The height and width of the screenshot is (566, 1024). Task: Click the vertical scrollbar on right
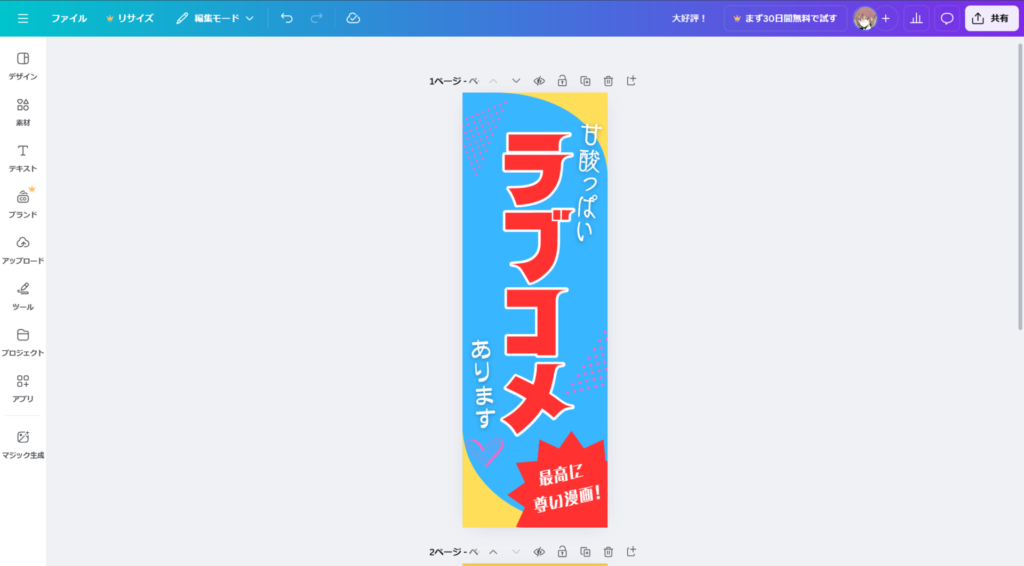1020,187
